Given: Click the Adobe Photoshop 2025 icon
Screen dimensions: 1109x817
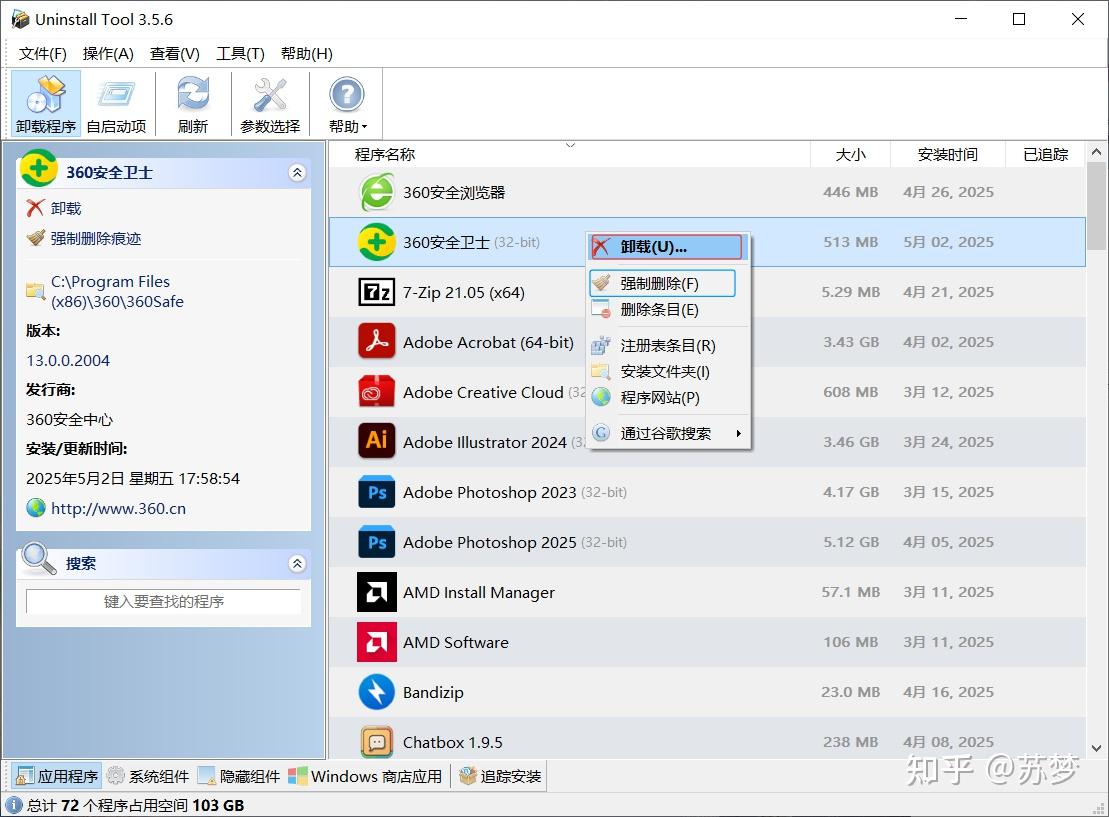Looking at the screenshot, I should click(x=376, y=542).
